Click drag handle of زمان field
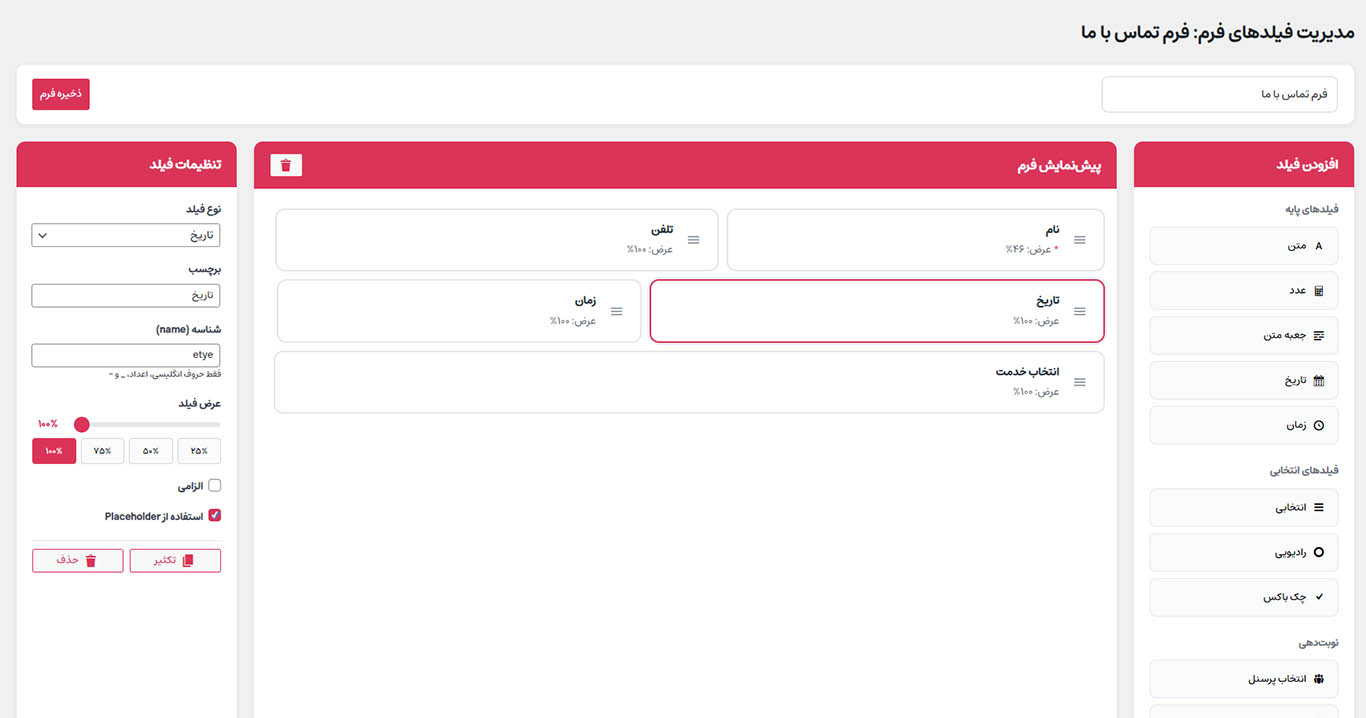Viewport: 1366px width, 718px height. [616, 311]
